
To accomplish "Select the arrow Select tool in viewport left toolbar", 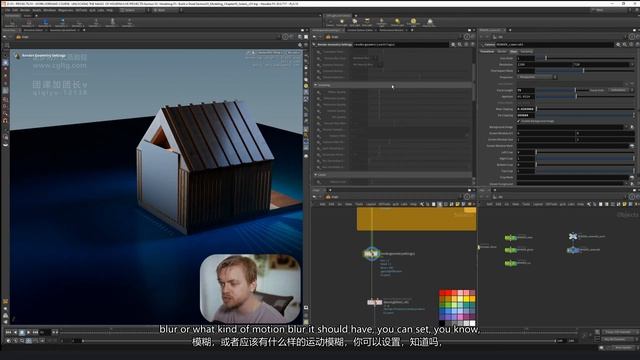I will [5, 63].
